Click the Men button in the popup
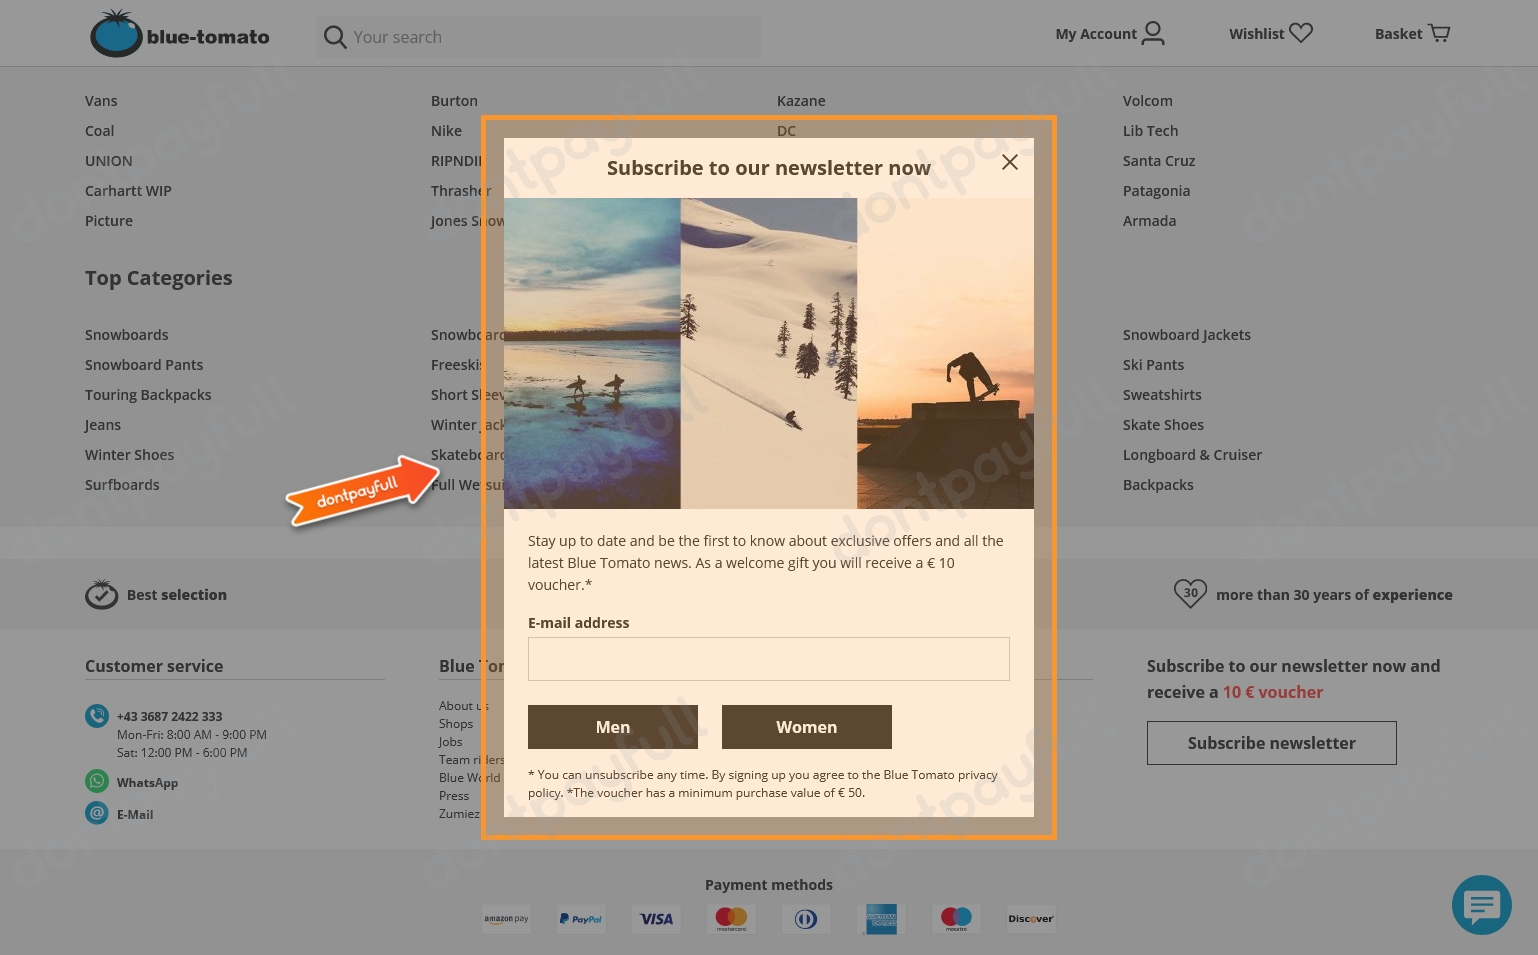 [612, 727]
